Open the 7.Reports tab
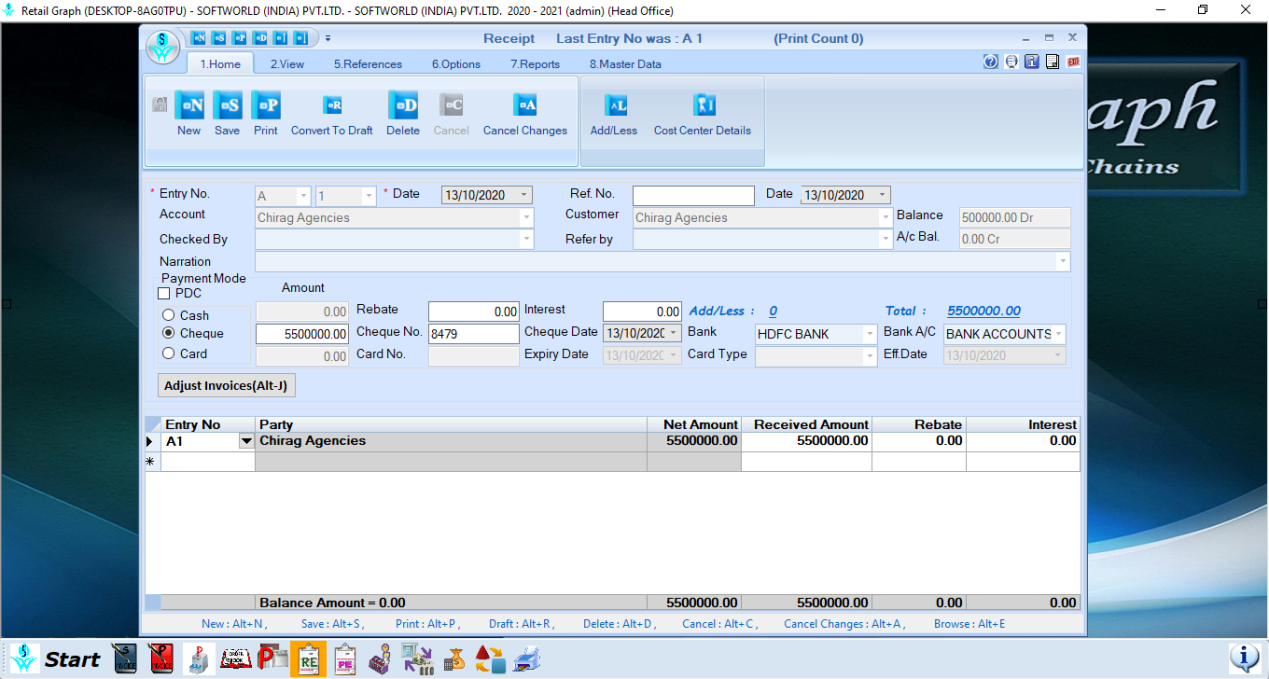Image resolution: width=1269 pixels, height=679 pixels. tap(535, 64)
